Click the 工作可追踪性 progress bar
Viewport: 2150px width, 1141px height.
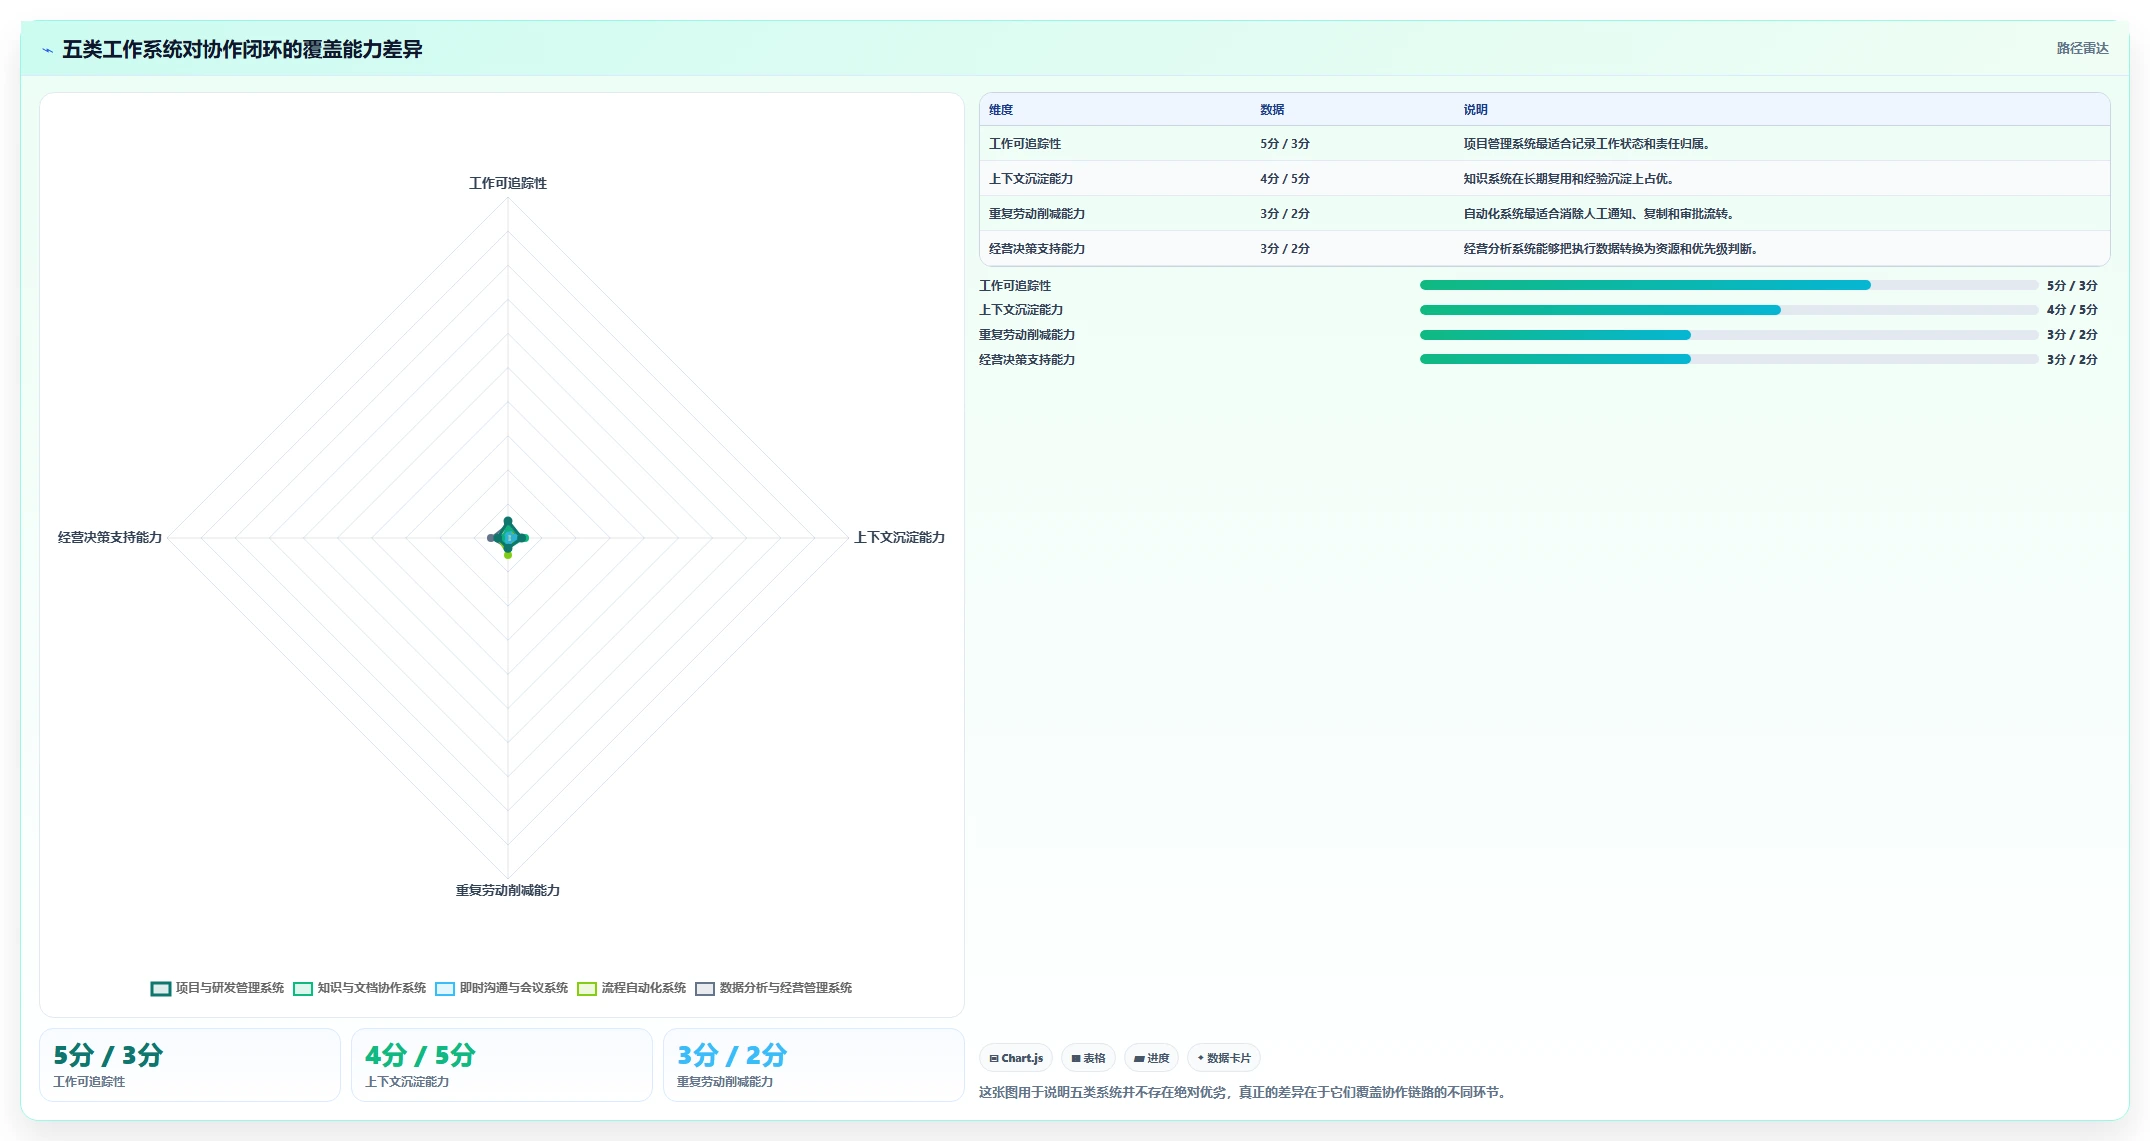pos(1728,285)
